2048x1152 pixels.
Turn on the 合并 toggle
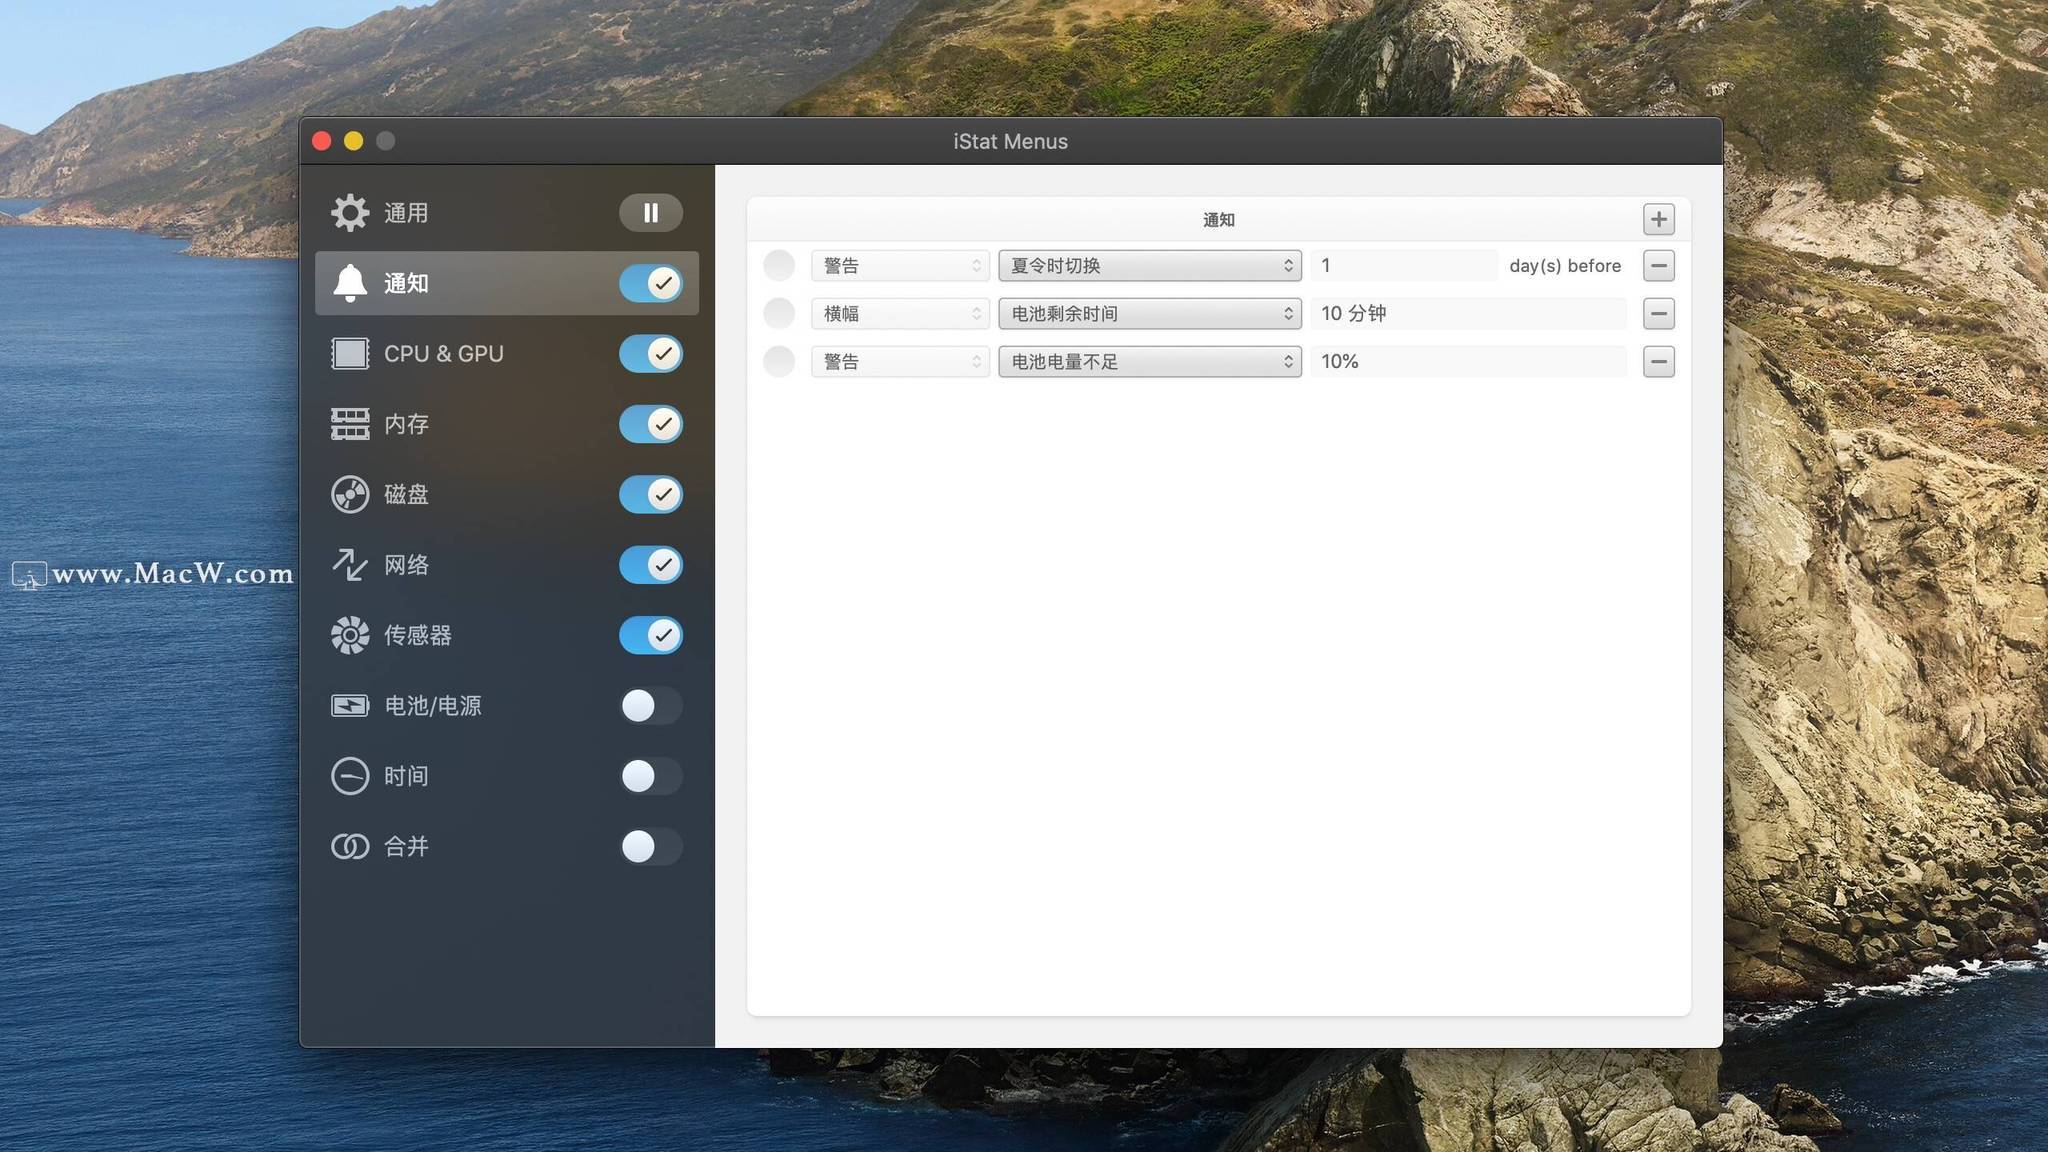650,847
